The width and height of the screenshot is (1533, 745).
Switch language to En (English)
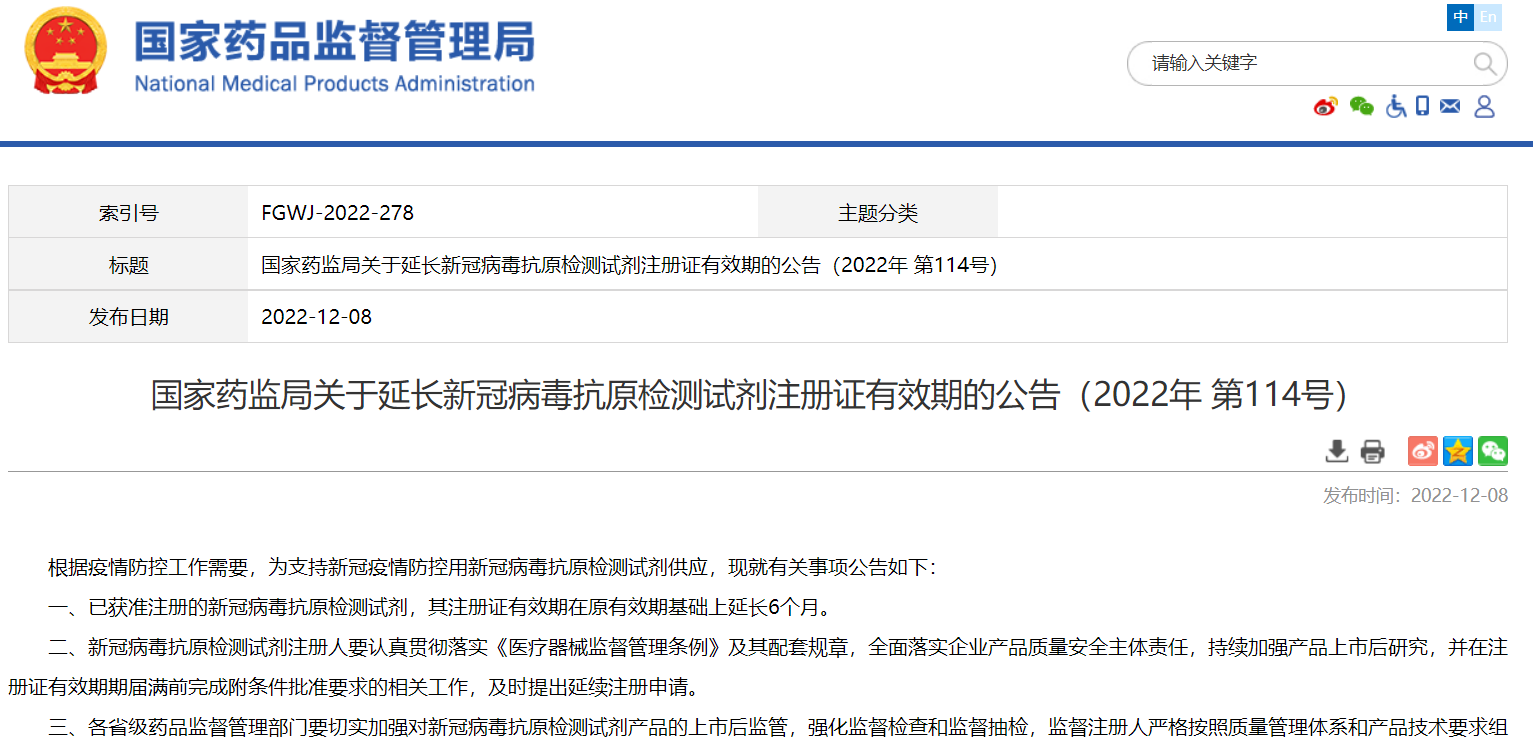tap(1488, 17)
